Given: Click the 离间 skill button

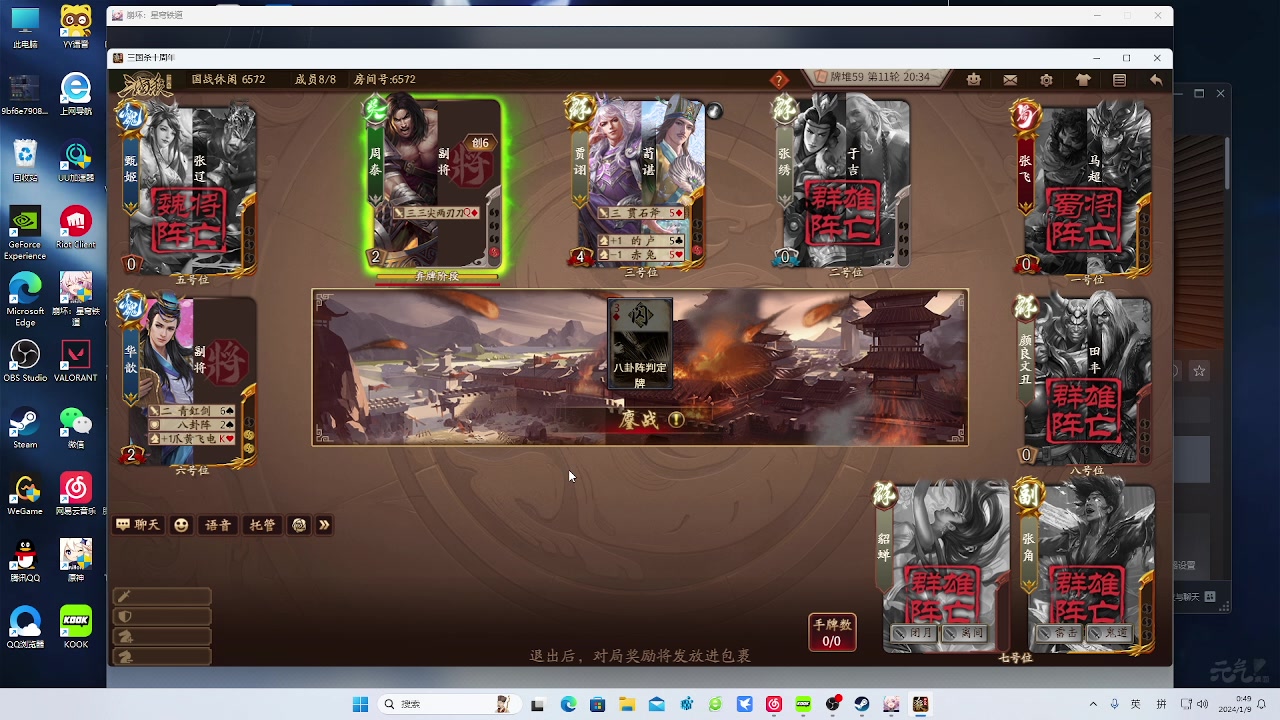Looking at the screenshot, I should (x=964, y=633).
